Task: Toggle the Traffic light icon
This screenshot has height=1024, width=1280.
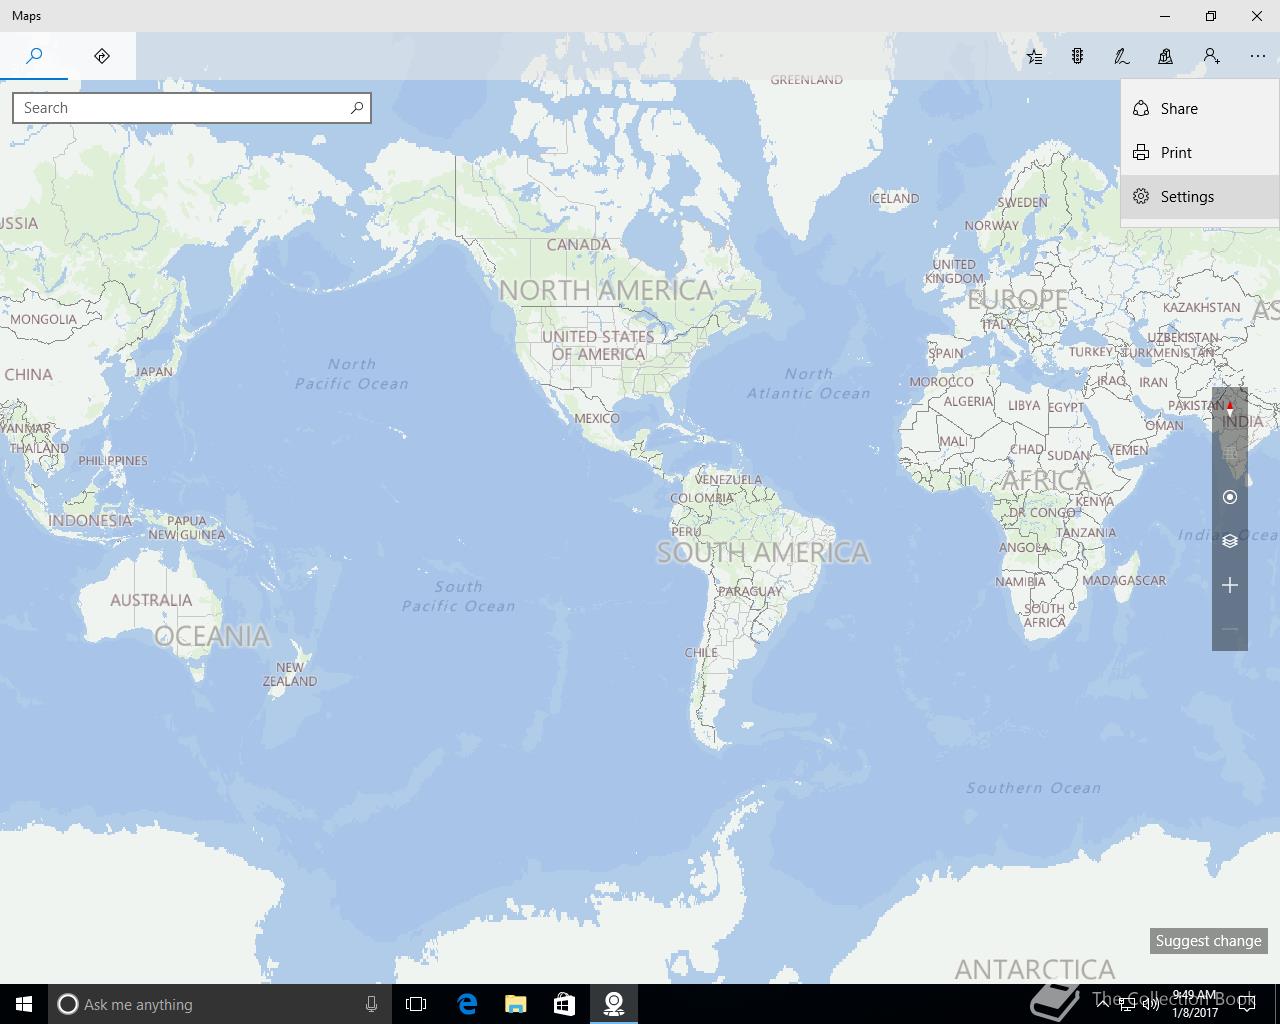Action: [x=1078, y=57]
